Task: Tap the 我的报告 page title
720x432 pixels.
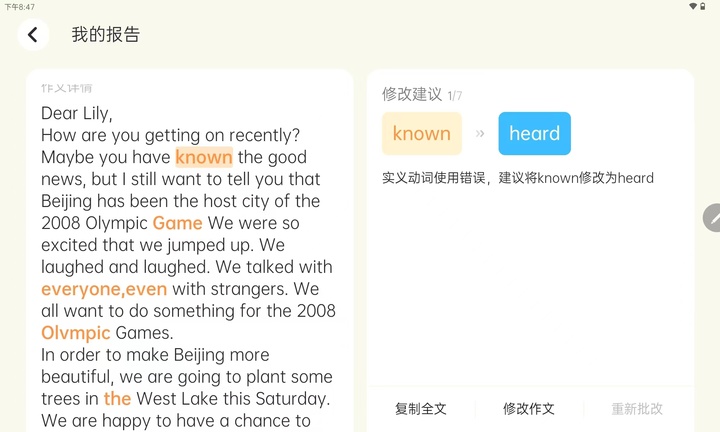Action: pyautogui.click(x=106, y=34)
